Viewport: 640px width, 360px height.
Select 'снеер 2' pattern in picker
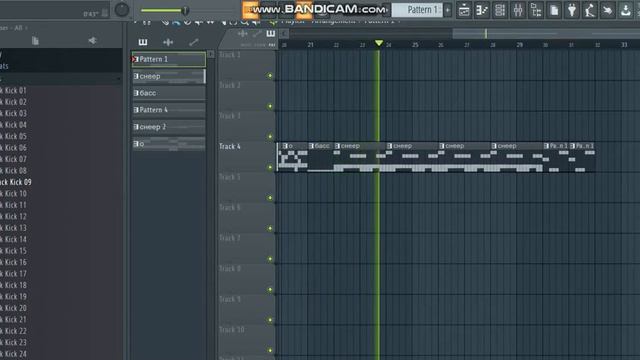coord(169,127)
